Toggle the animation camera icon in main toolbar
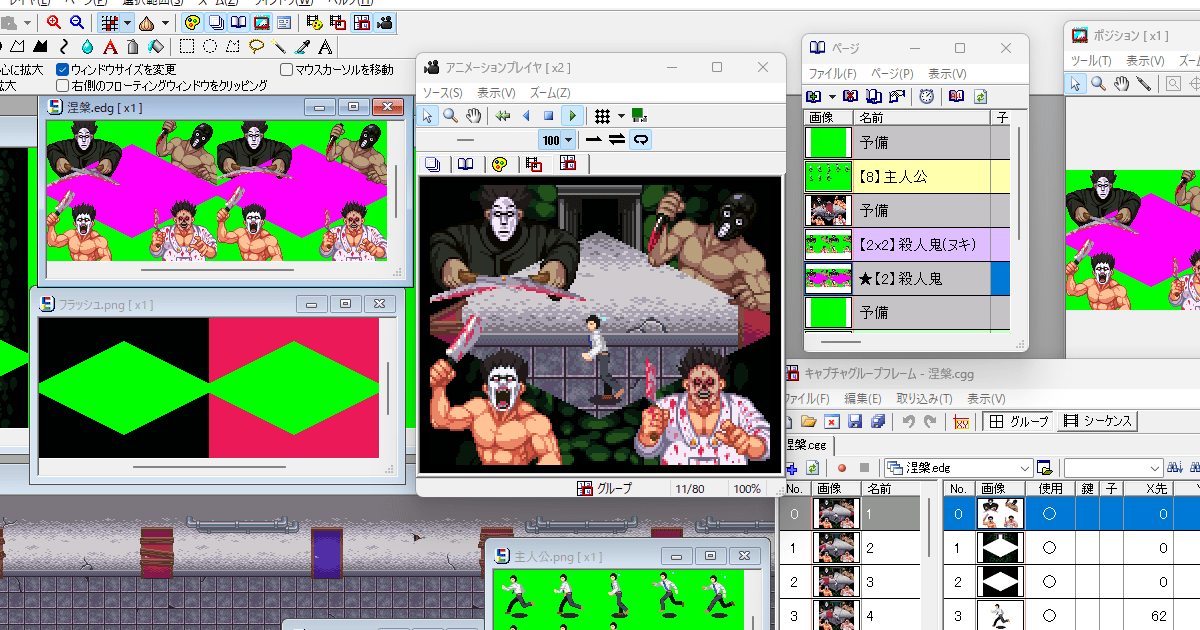The width and height of the screenshot is (1200, 630). pos(385,22)
